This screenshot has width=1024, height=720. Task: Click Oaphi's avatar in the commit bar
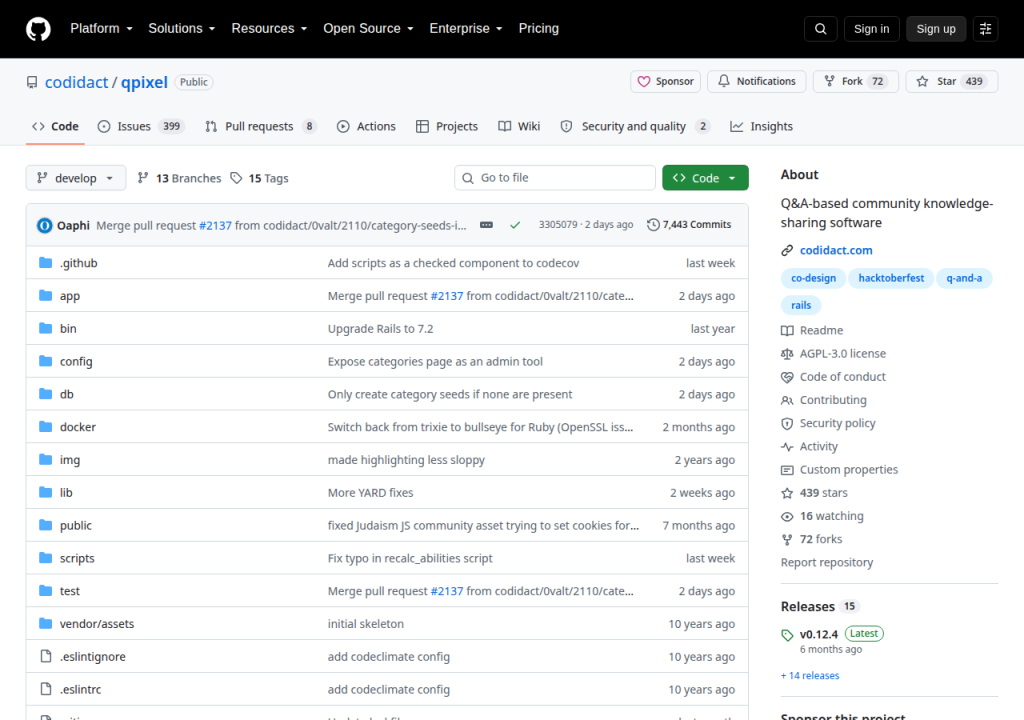[x=44, y=225]
